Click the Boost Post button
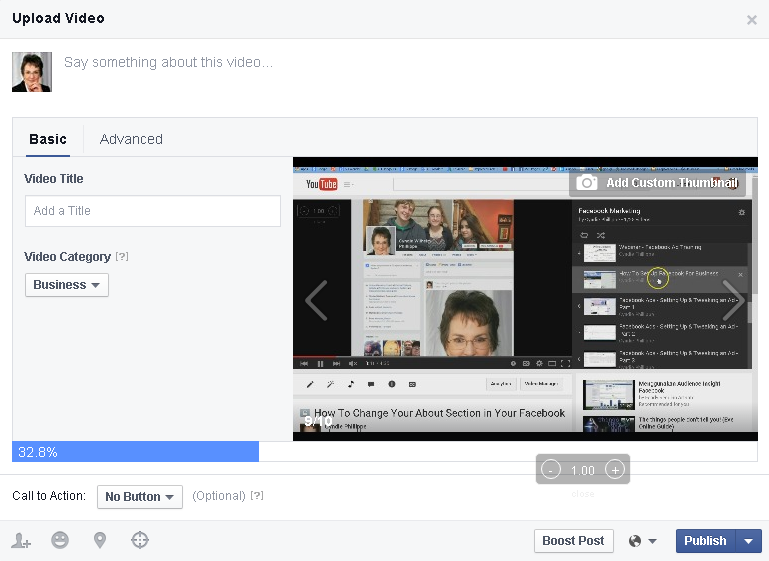 [573, 541]
